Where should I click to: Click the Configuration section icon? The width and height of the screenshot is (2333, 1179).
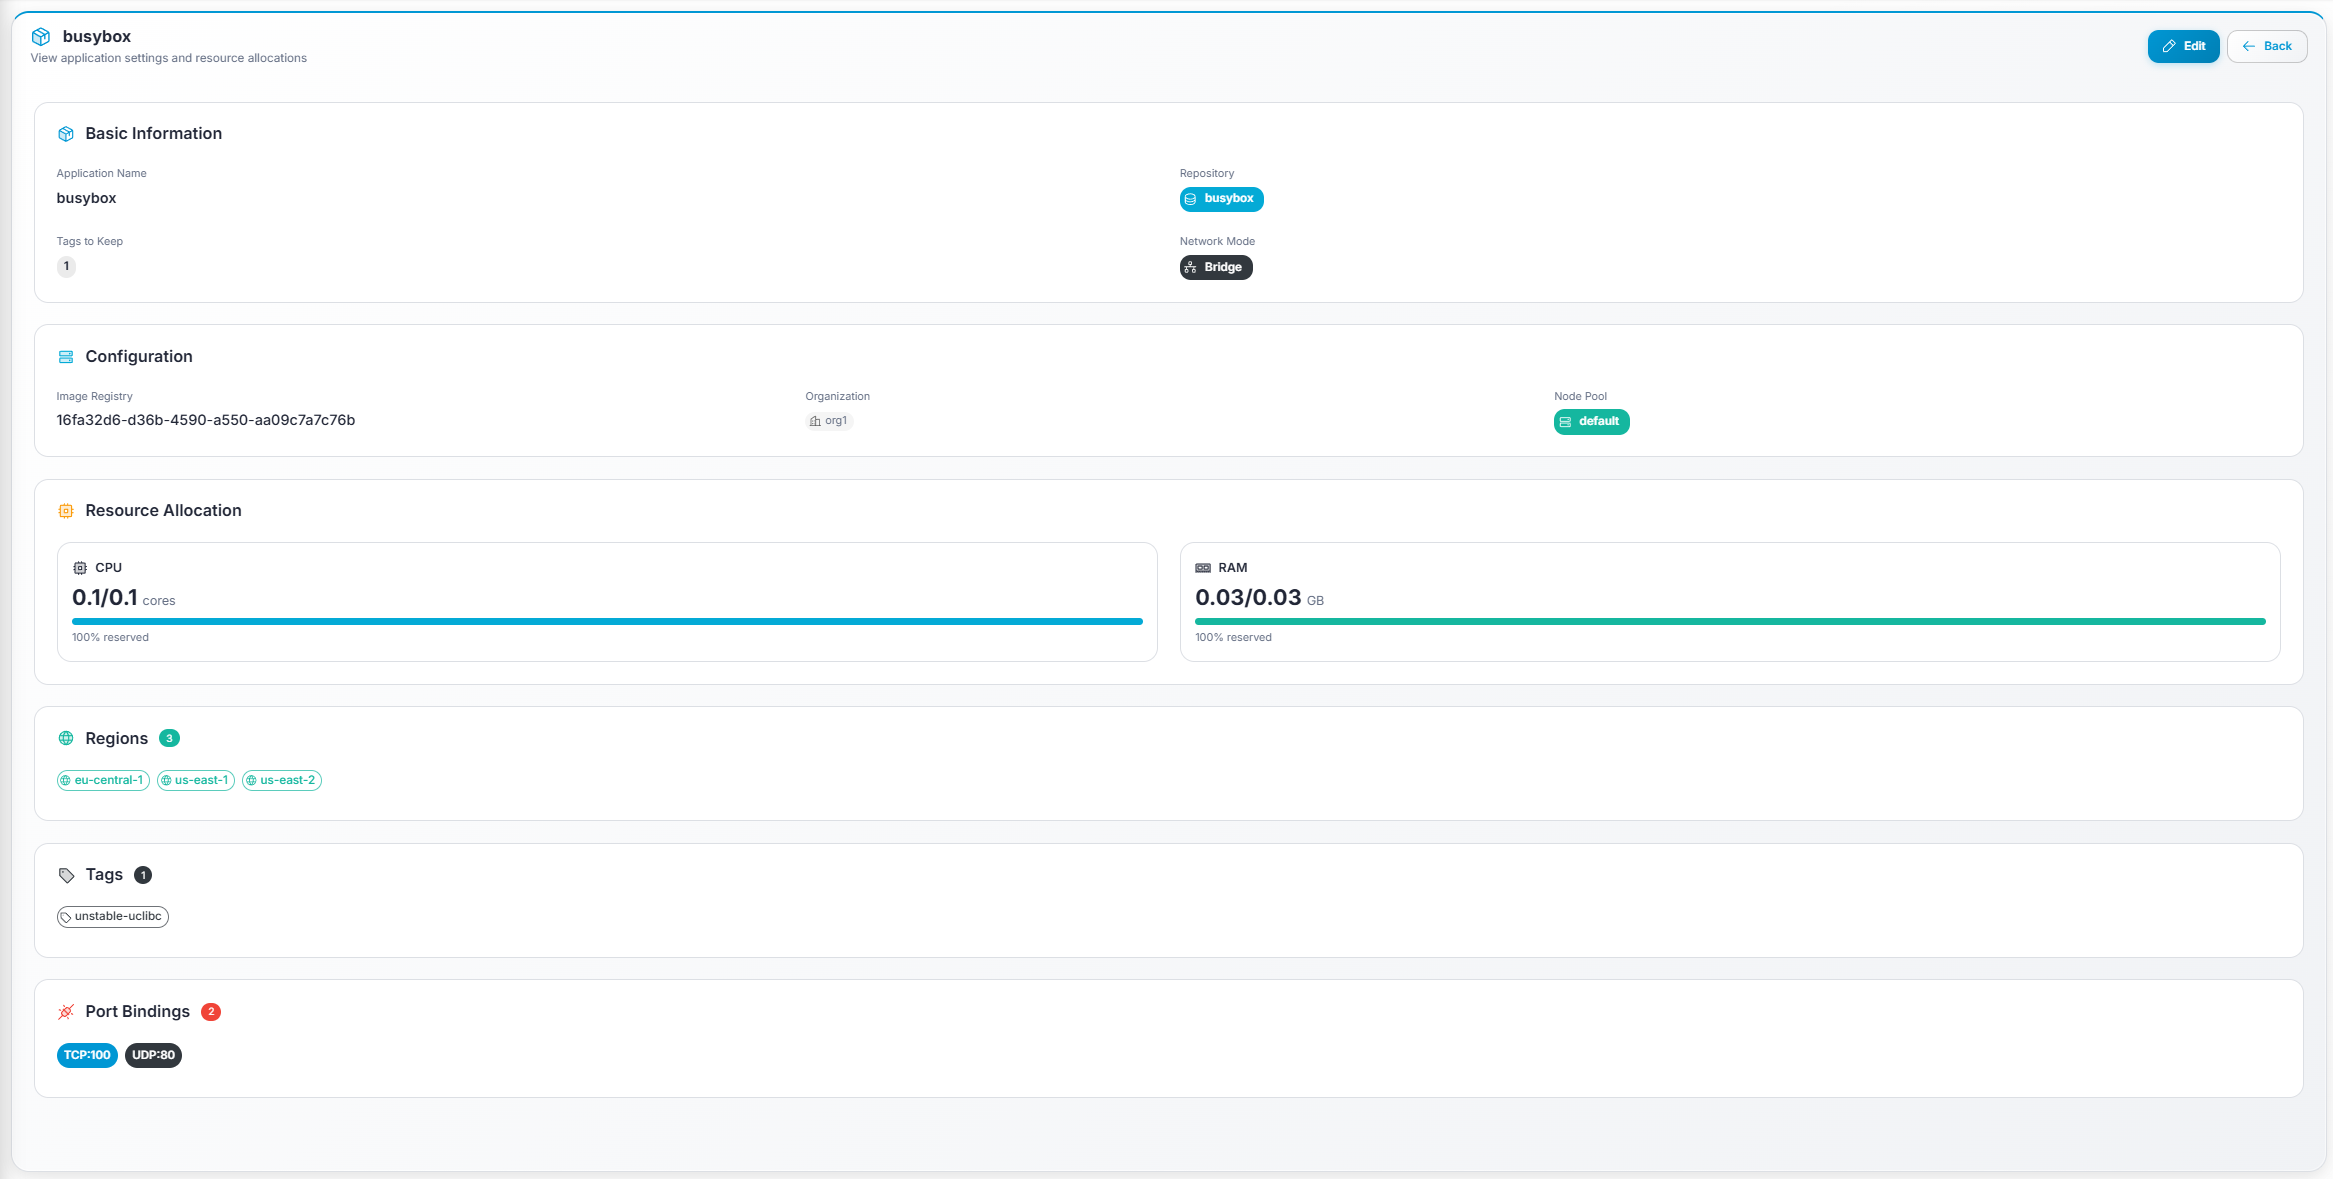click(x=66, y=356)
